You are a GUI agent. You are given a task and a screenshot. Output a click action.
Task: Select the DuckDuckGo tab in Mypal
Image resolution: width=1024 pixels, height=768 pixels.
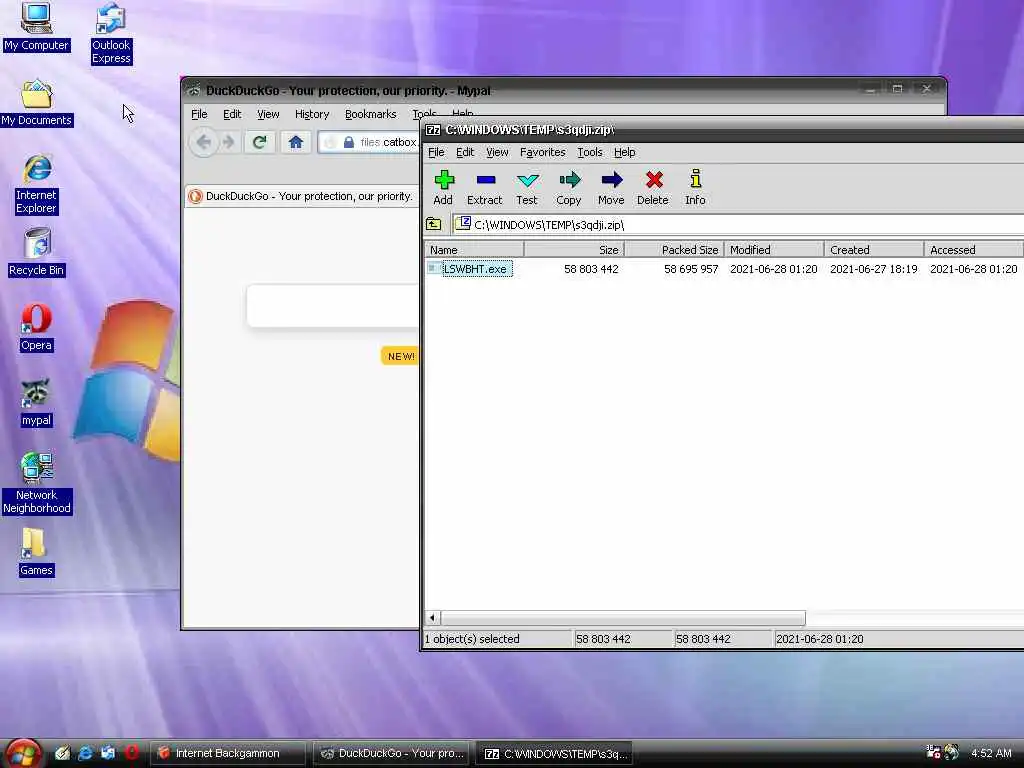click(x=302, y=196)
